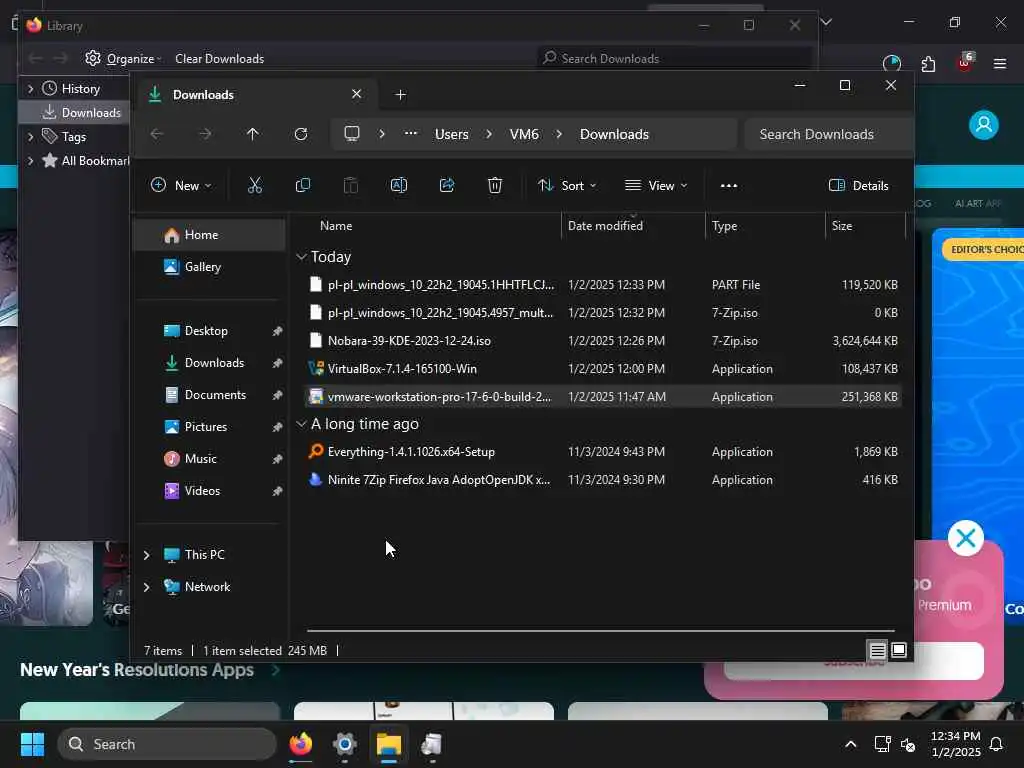The width and height of the screenshot is (1024, 768).
Task: Select Gallery in Explorer navigation pane
Action: point(209,266)
